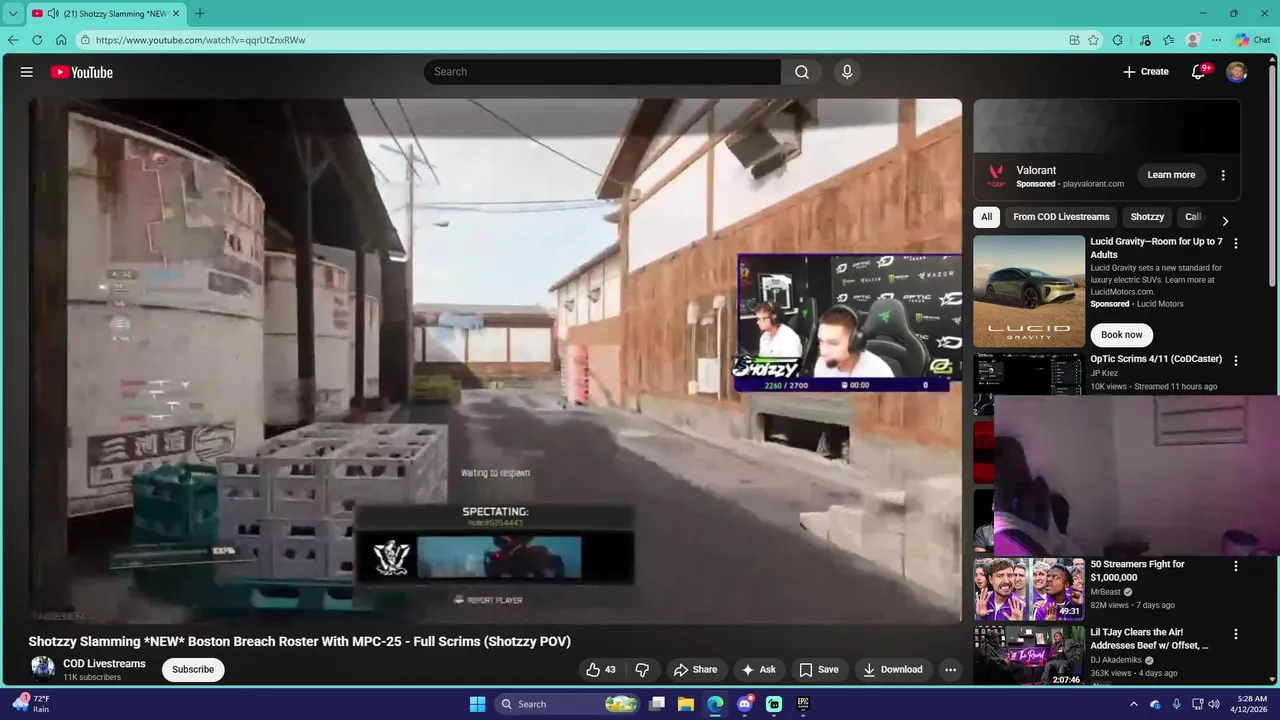This screenshot has height=720, width=1280.
Task: Open the COD Livestreams channel name link
Action: pos(104,664)
